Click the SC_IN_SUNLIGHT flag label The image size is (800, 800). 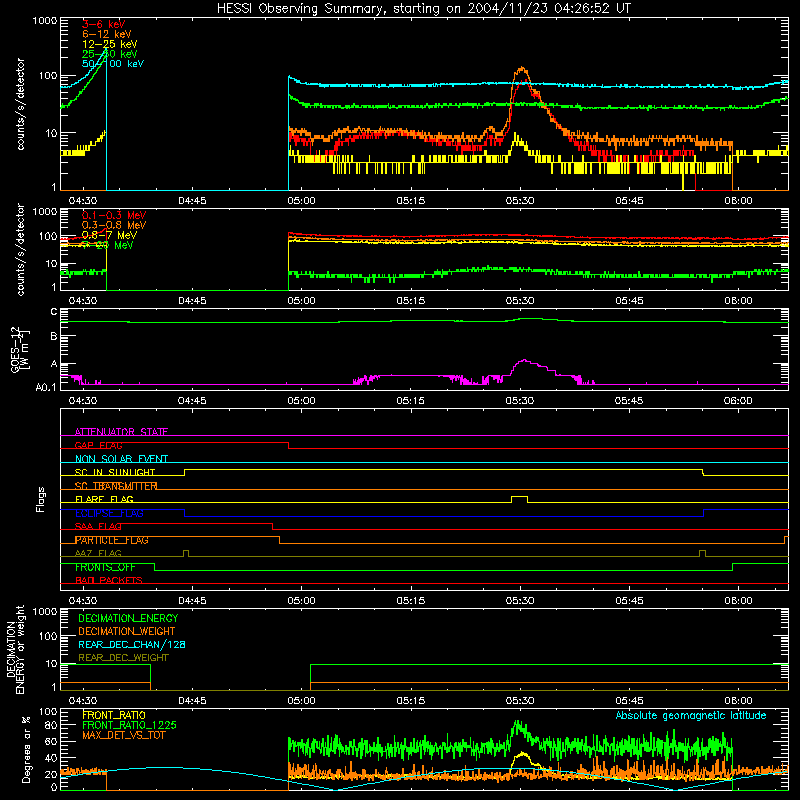(x=115, y=472)
